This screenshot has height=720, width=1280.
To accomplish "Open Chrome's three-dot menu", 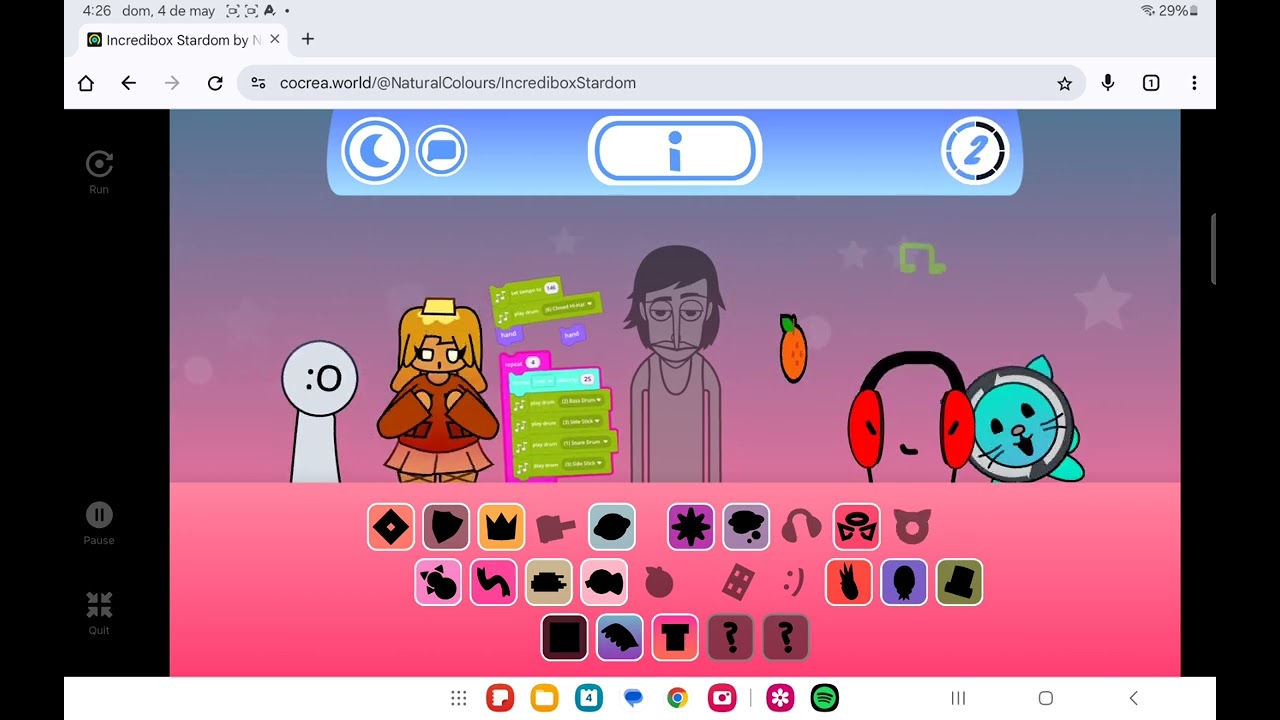I will [1194, 83].
